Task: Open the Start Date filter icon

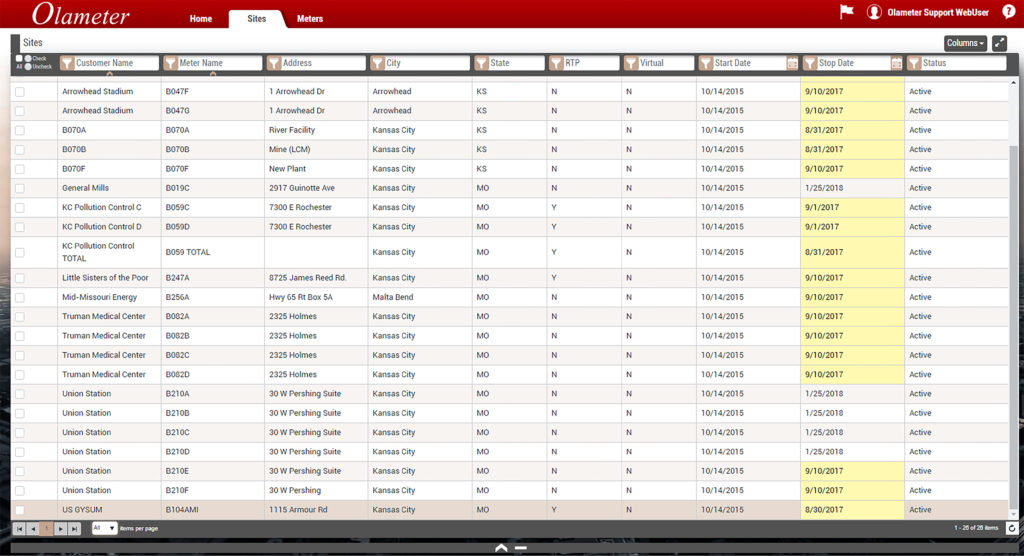Action: click(705, 63)
